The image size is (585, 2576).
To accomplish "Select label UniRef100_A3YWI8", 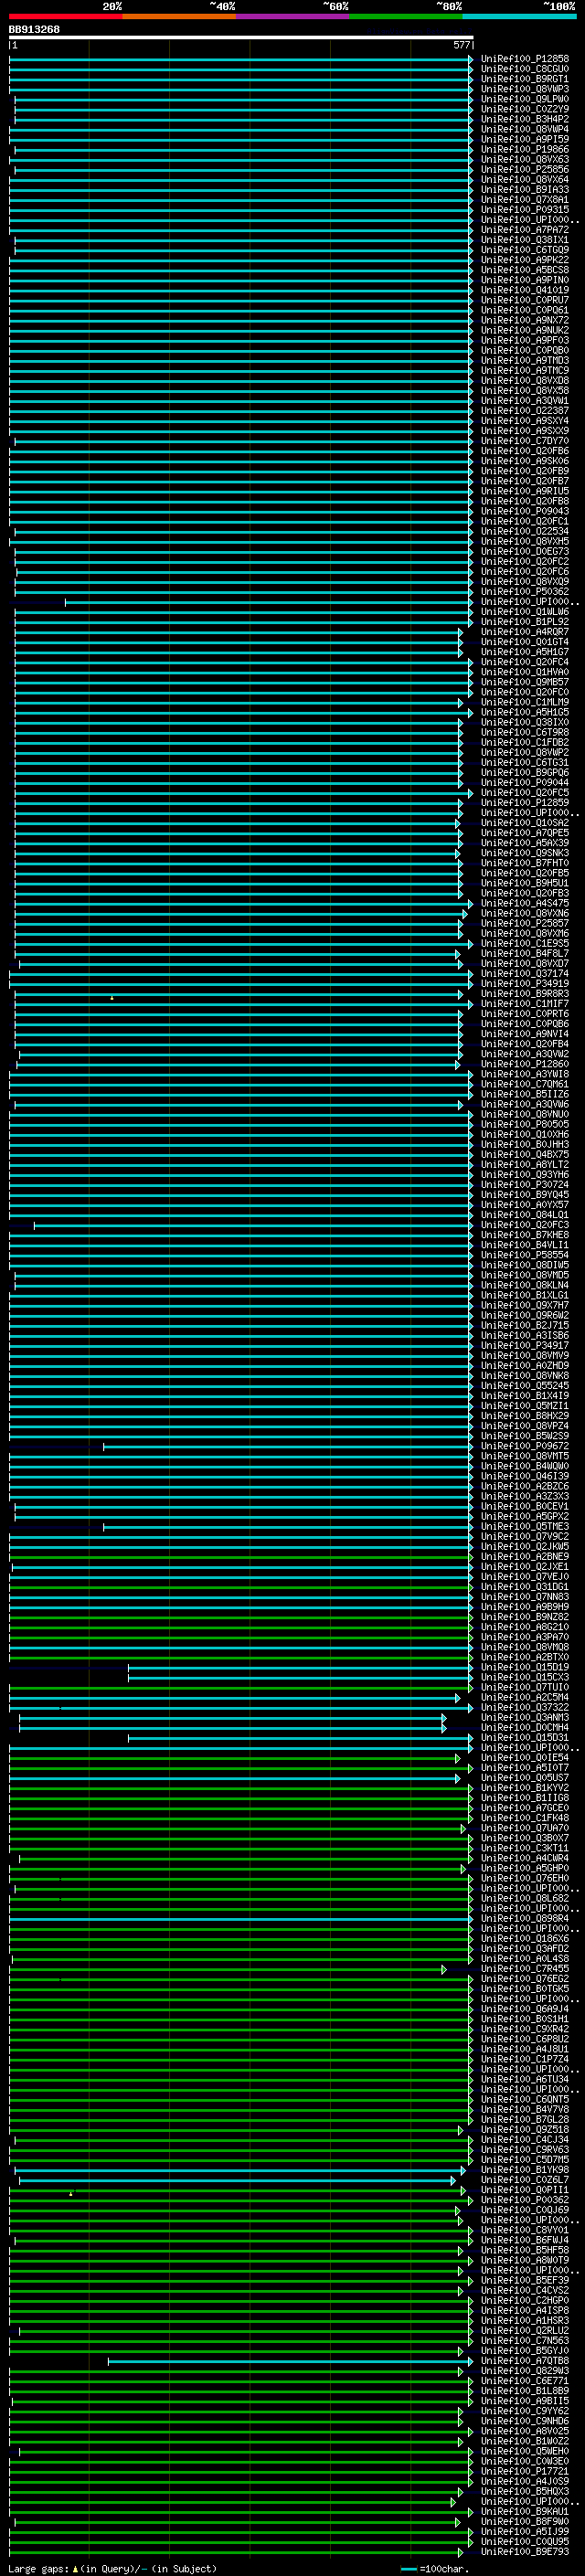I will coord(525,1074).
